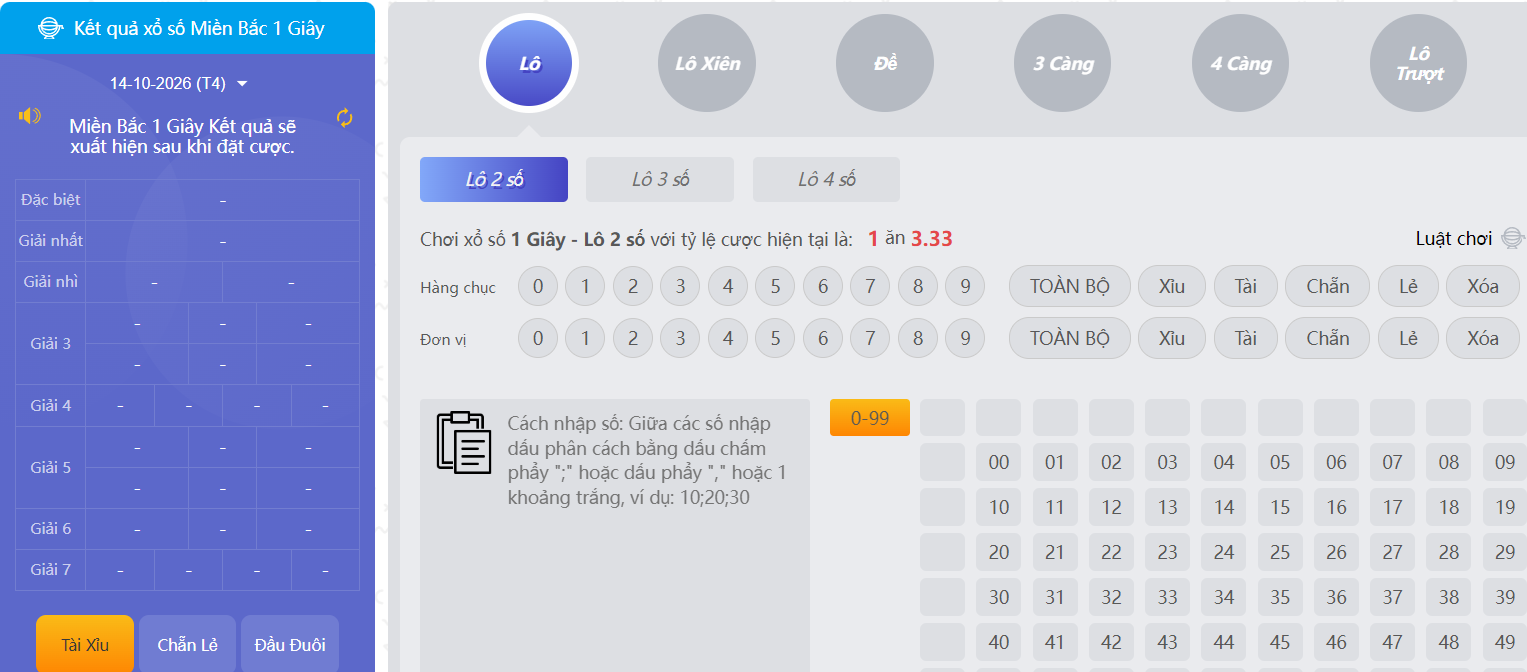The image size is (1527, 672).
Task: Open the date dropdown 14-10-2026 (T4)
Action: [179, 83]
